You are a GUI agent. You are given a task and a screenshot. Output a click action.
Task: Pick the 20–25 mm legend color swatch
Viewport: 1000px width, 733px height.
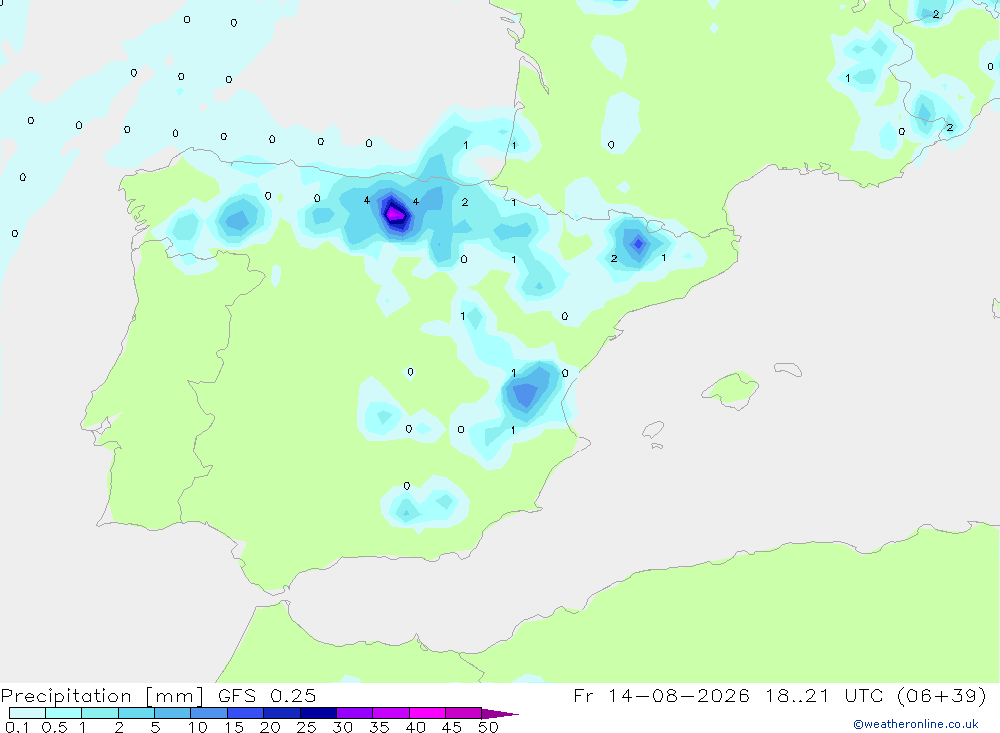[x=282, y=713]
